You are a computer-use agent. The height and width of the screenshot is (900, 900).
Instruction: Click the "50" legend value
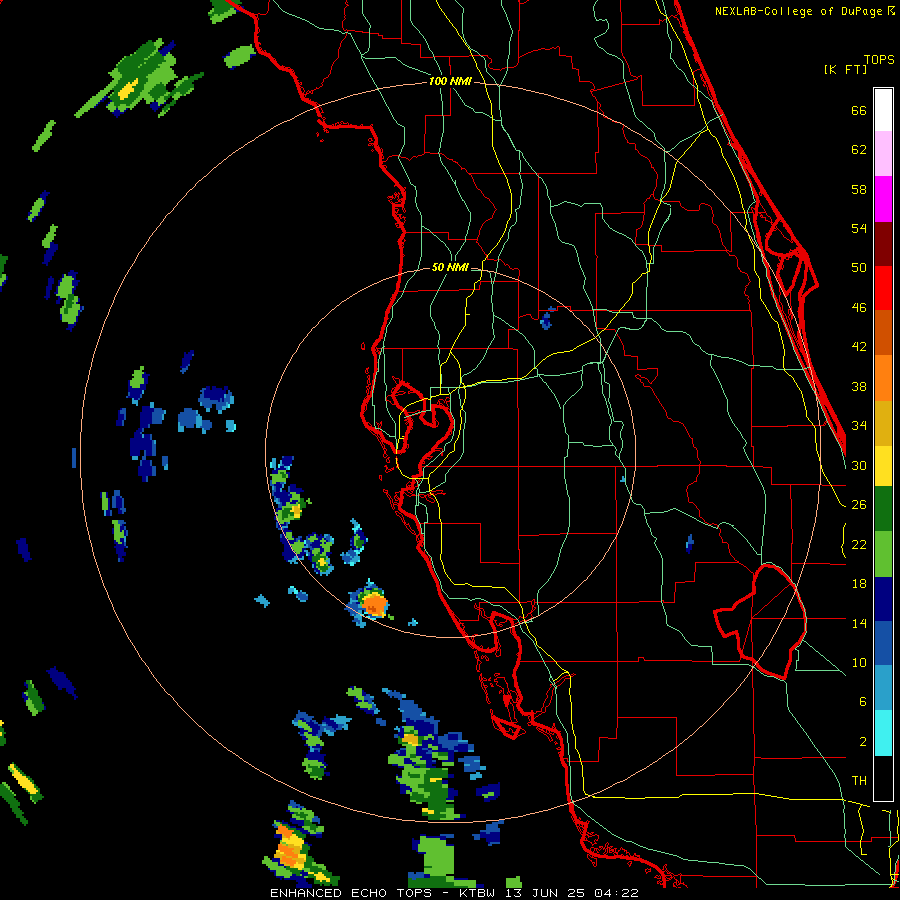[859, 267]
